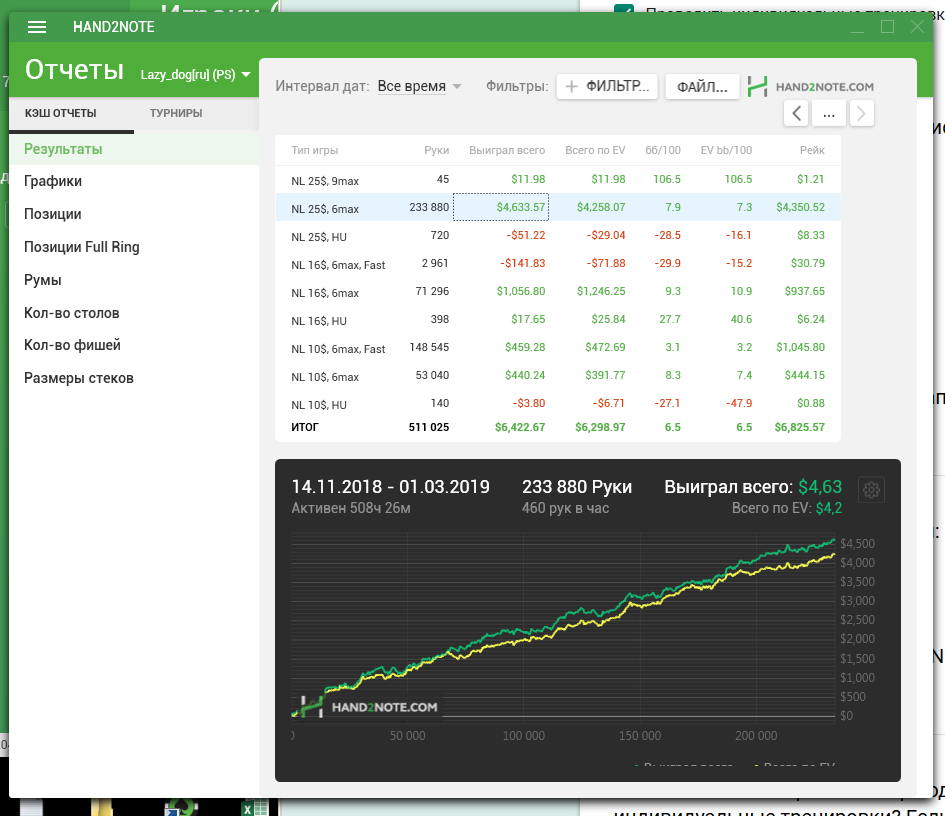Select the КЭШ ОТЧЕТЫ tab
This screenshot has height=816, width=945.
(x=61, y=113)
